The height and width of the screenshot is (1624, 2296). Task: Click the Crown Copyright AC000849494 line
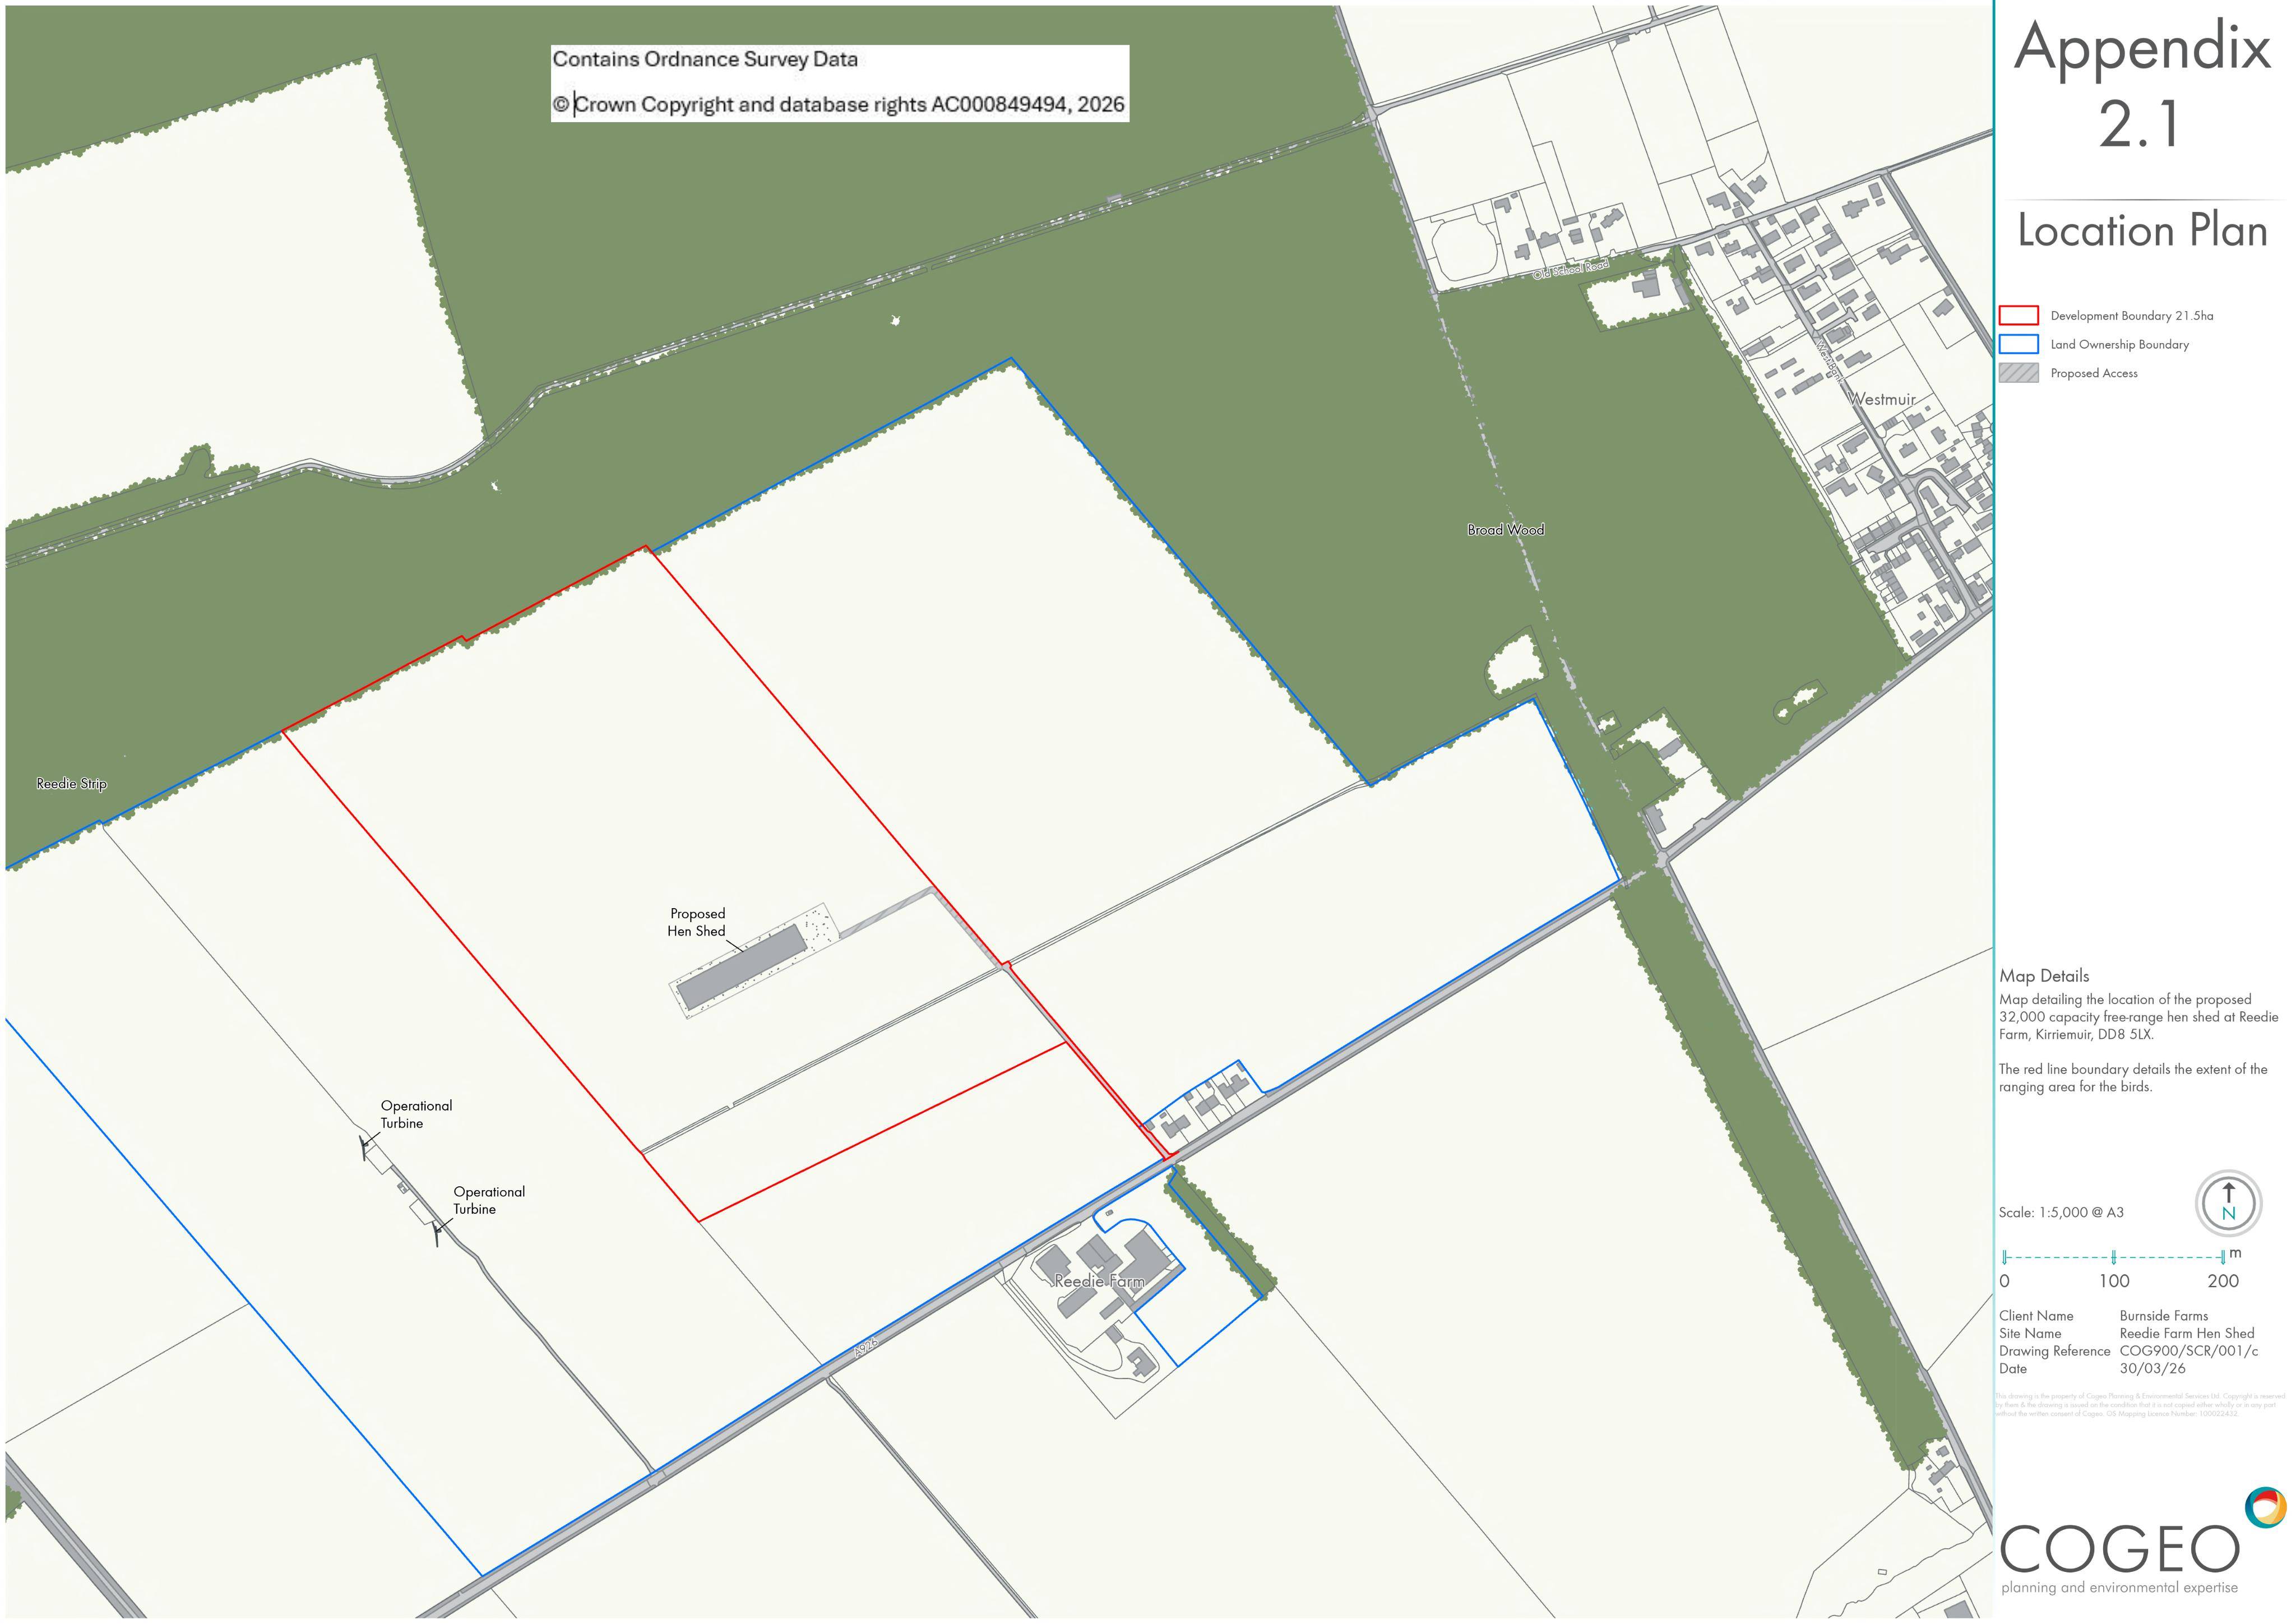tap(839, 104)
